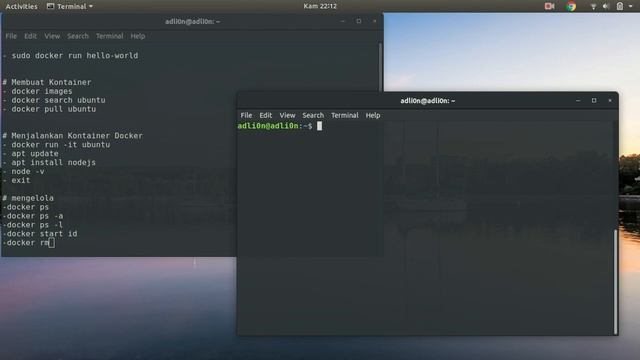This screenshot has width=640, height=360.
Task: Minimize the background terminal window
Action: [342, 21]
